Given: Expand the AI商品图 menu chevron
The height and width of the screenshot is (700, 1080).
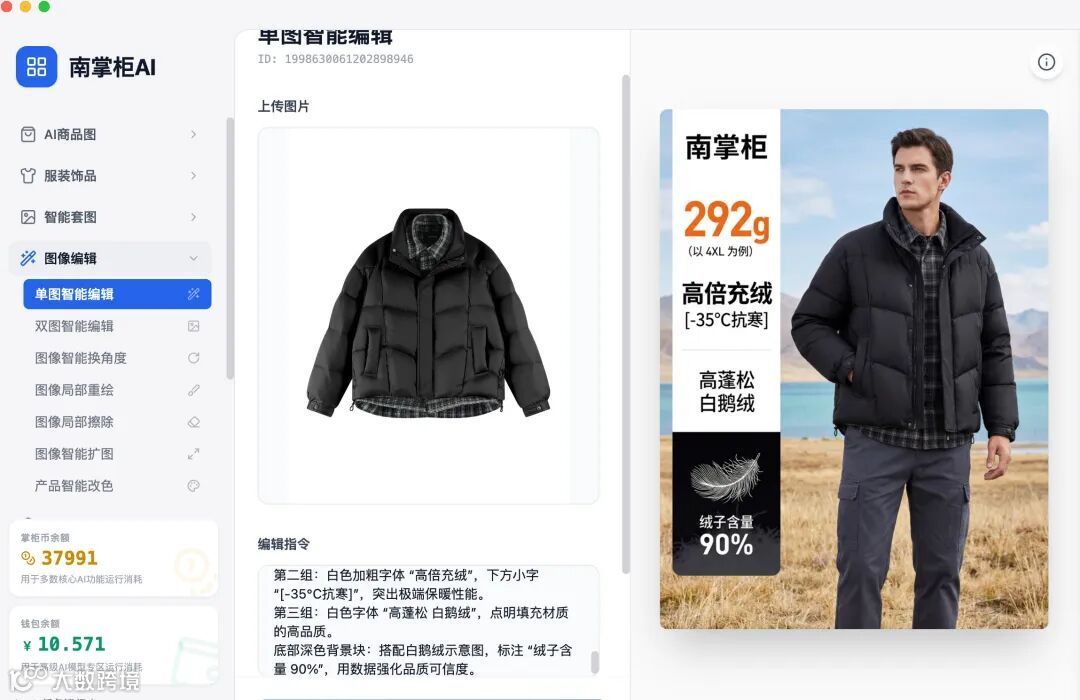Looking at the screenshot, I should pos(194,134).
